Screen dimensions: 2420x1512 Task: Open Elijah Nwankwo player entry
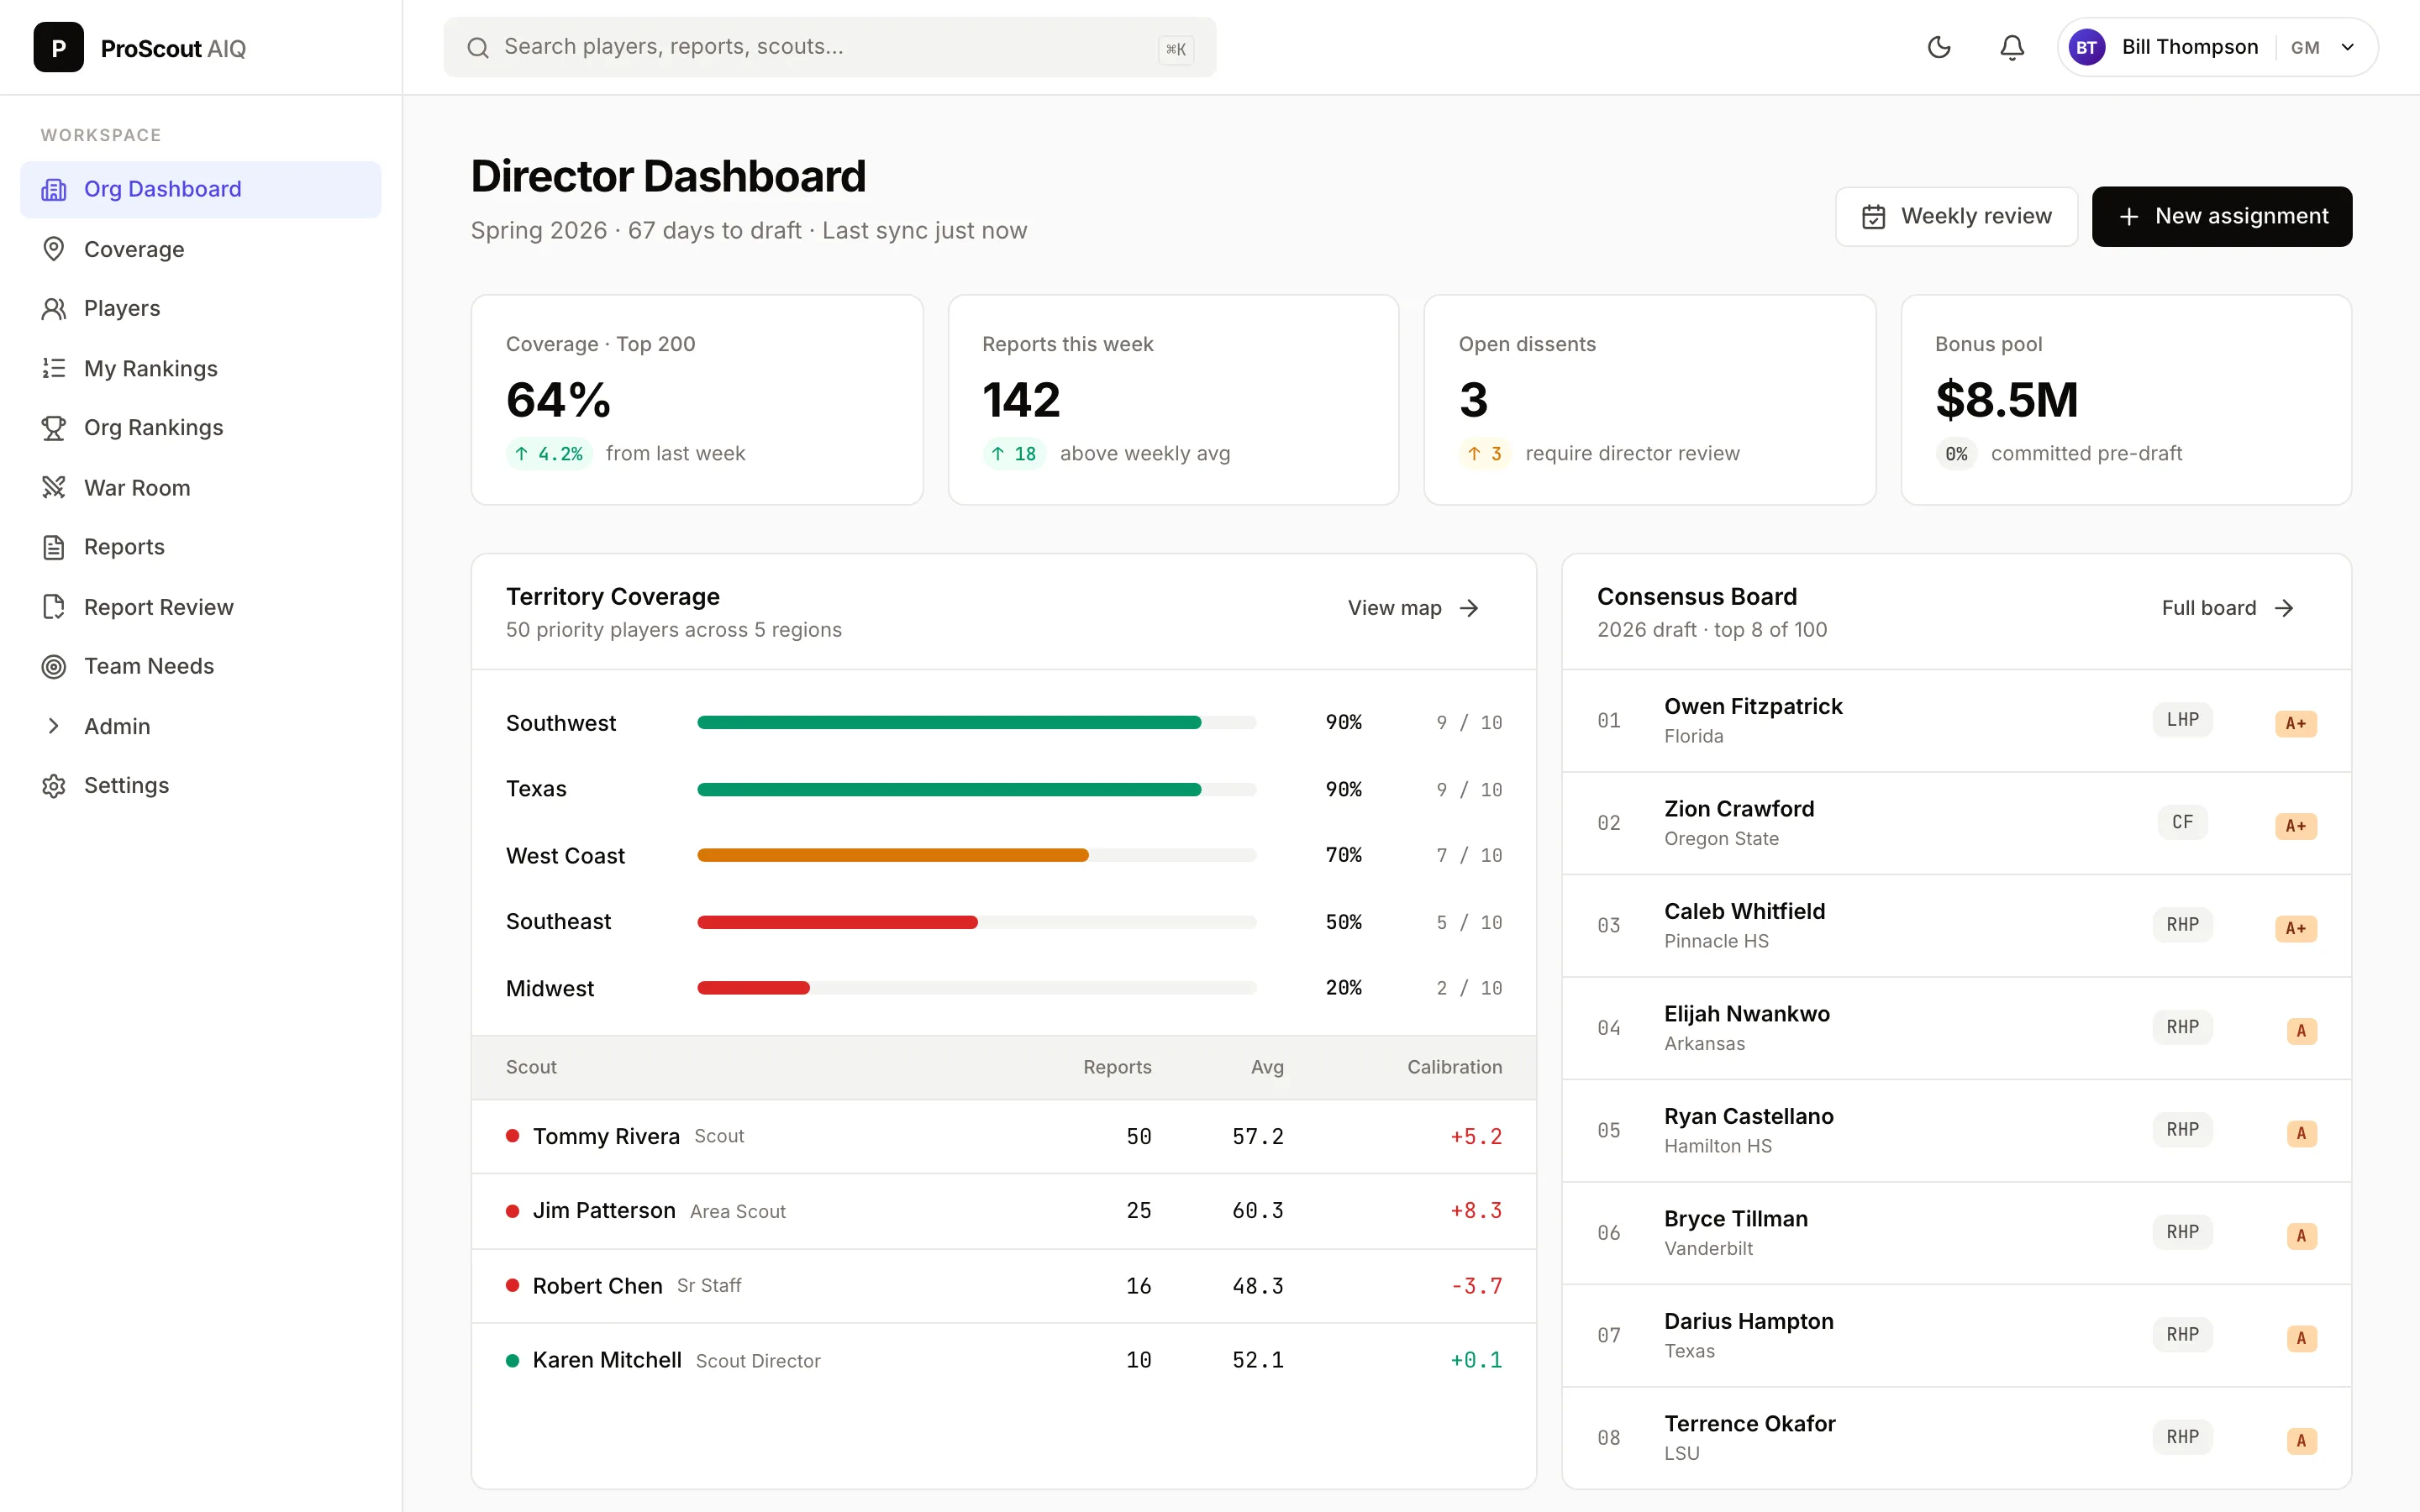tap(1956, 1028)
